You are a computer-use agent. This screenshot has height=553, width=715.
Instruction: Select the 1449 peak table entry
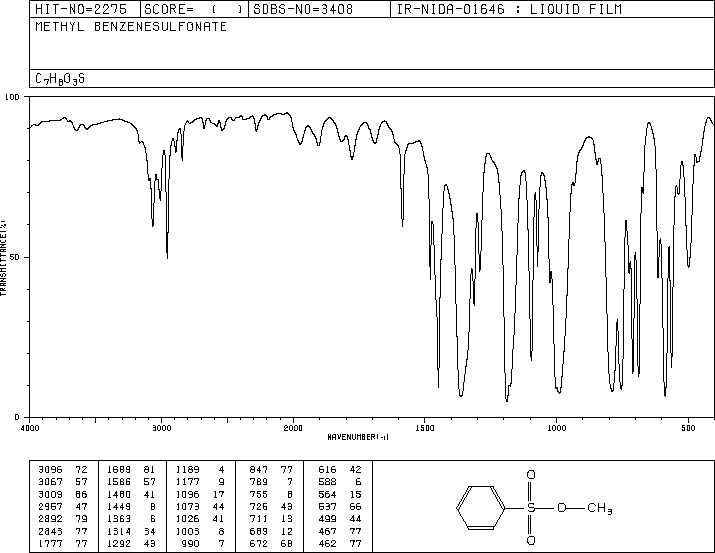pyautogui.click(x=131, y=506)
